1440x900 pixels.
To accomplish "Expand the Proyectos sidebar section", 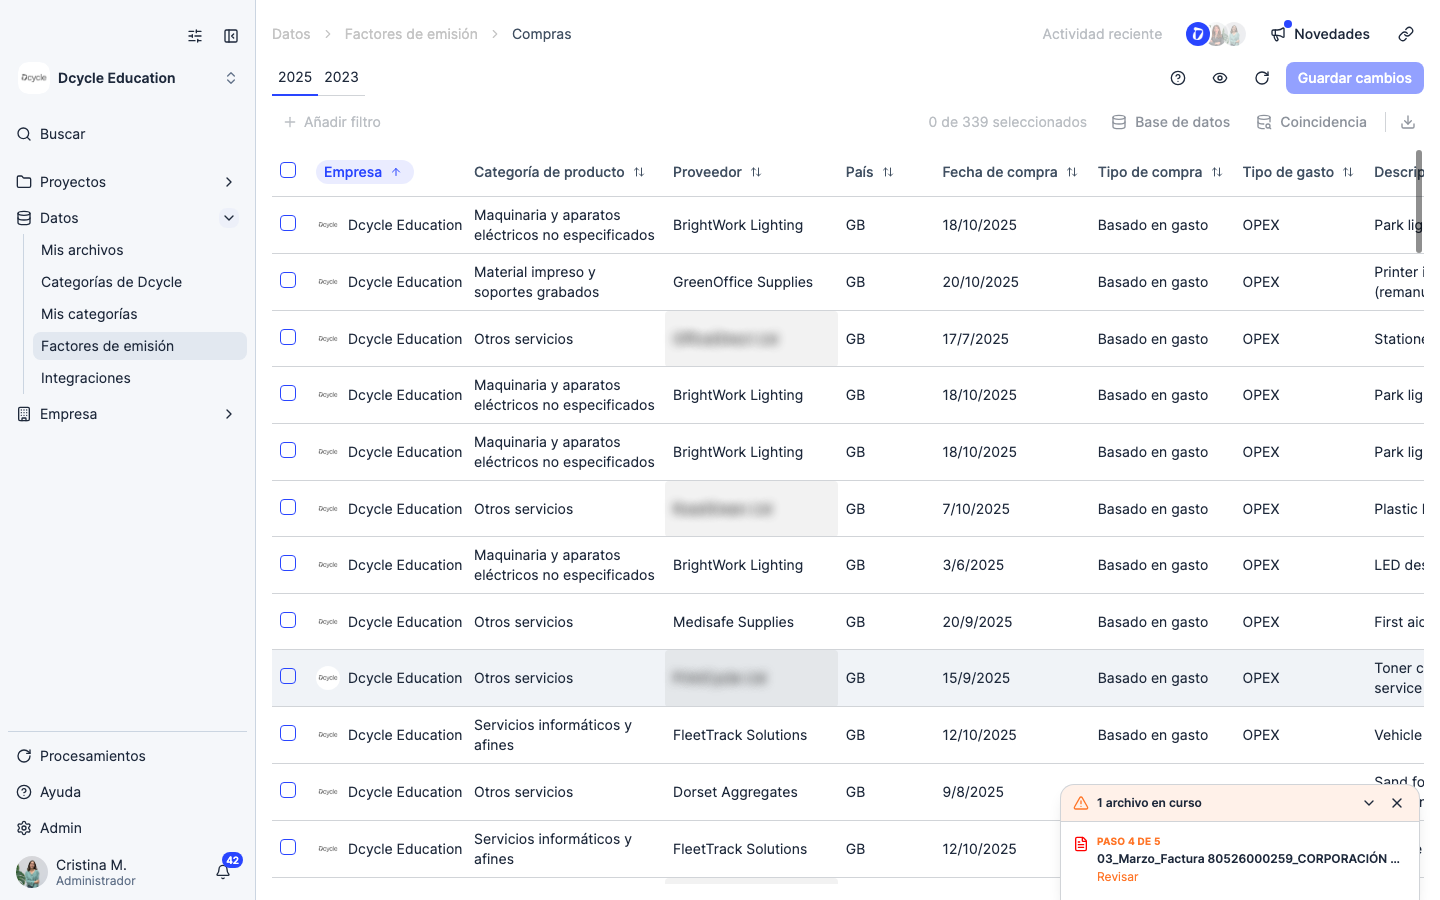I will click(229, 182).
